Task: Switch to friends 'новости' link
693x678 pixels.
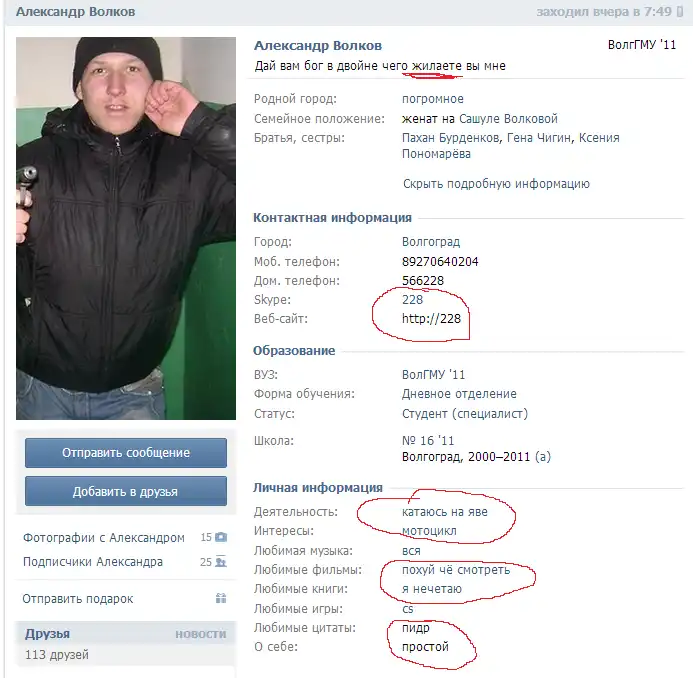Action: point(200,634)
